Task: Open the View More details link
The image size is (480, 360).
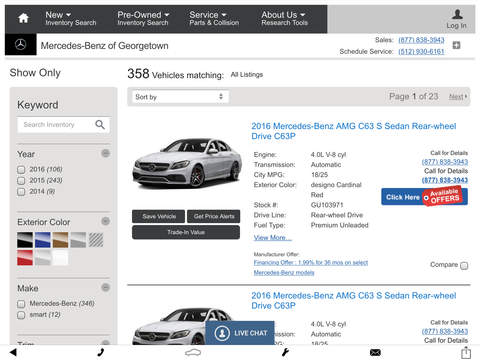Action: click(x=272, y=238)
